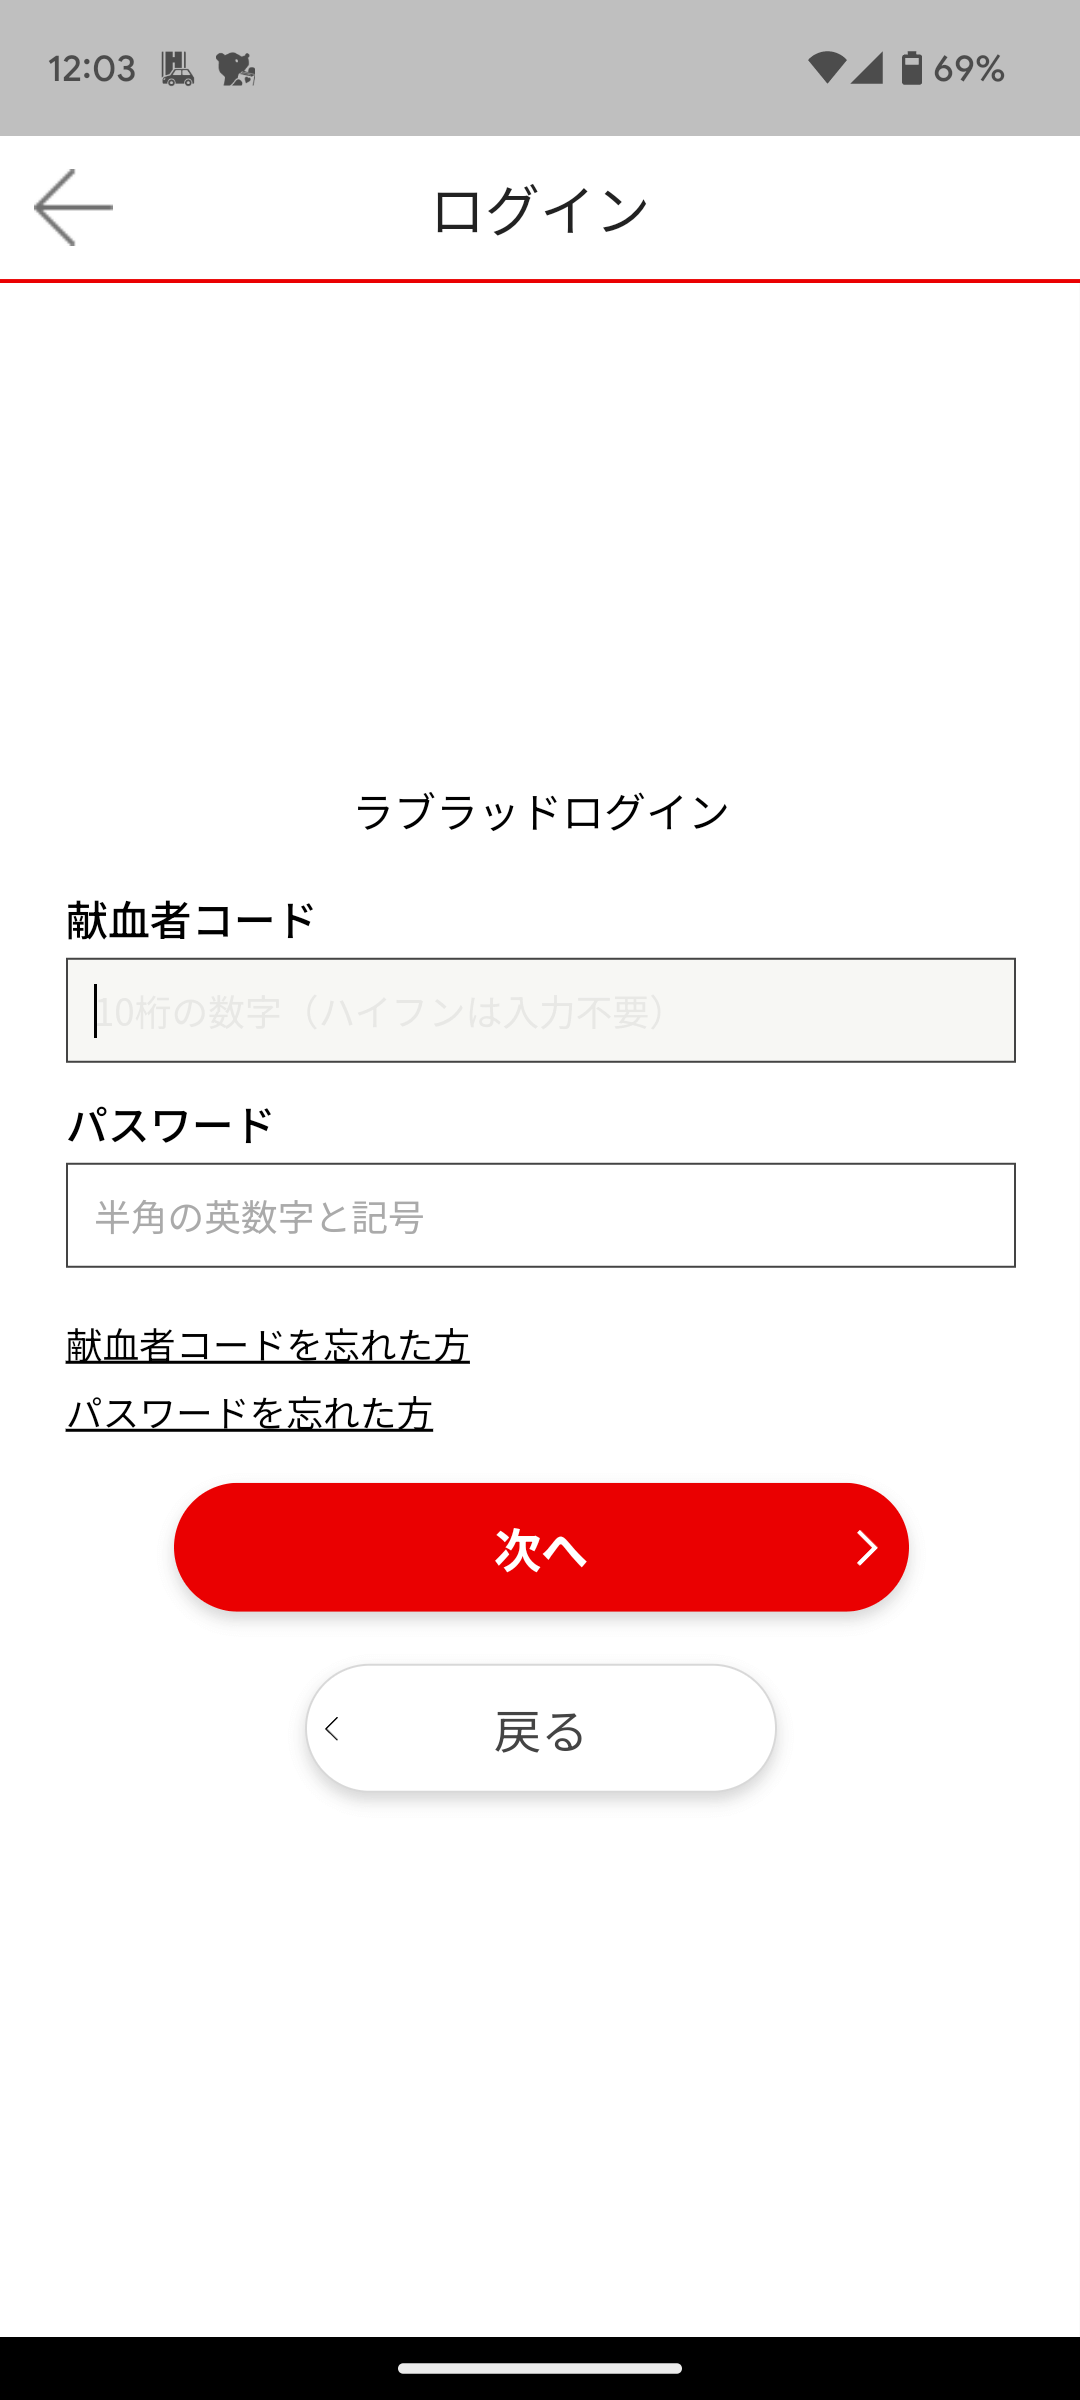
Task: Open the パスワードを忘れた方 link
Action: pyautogui.click(x=249, y=1414)
